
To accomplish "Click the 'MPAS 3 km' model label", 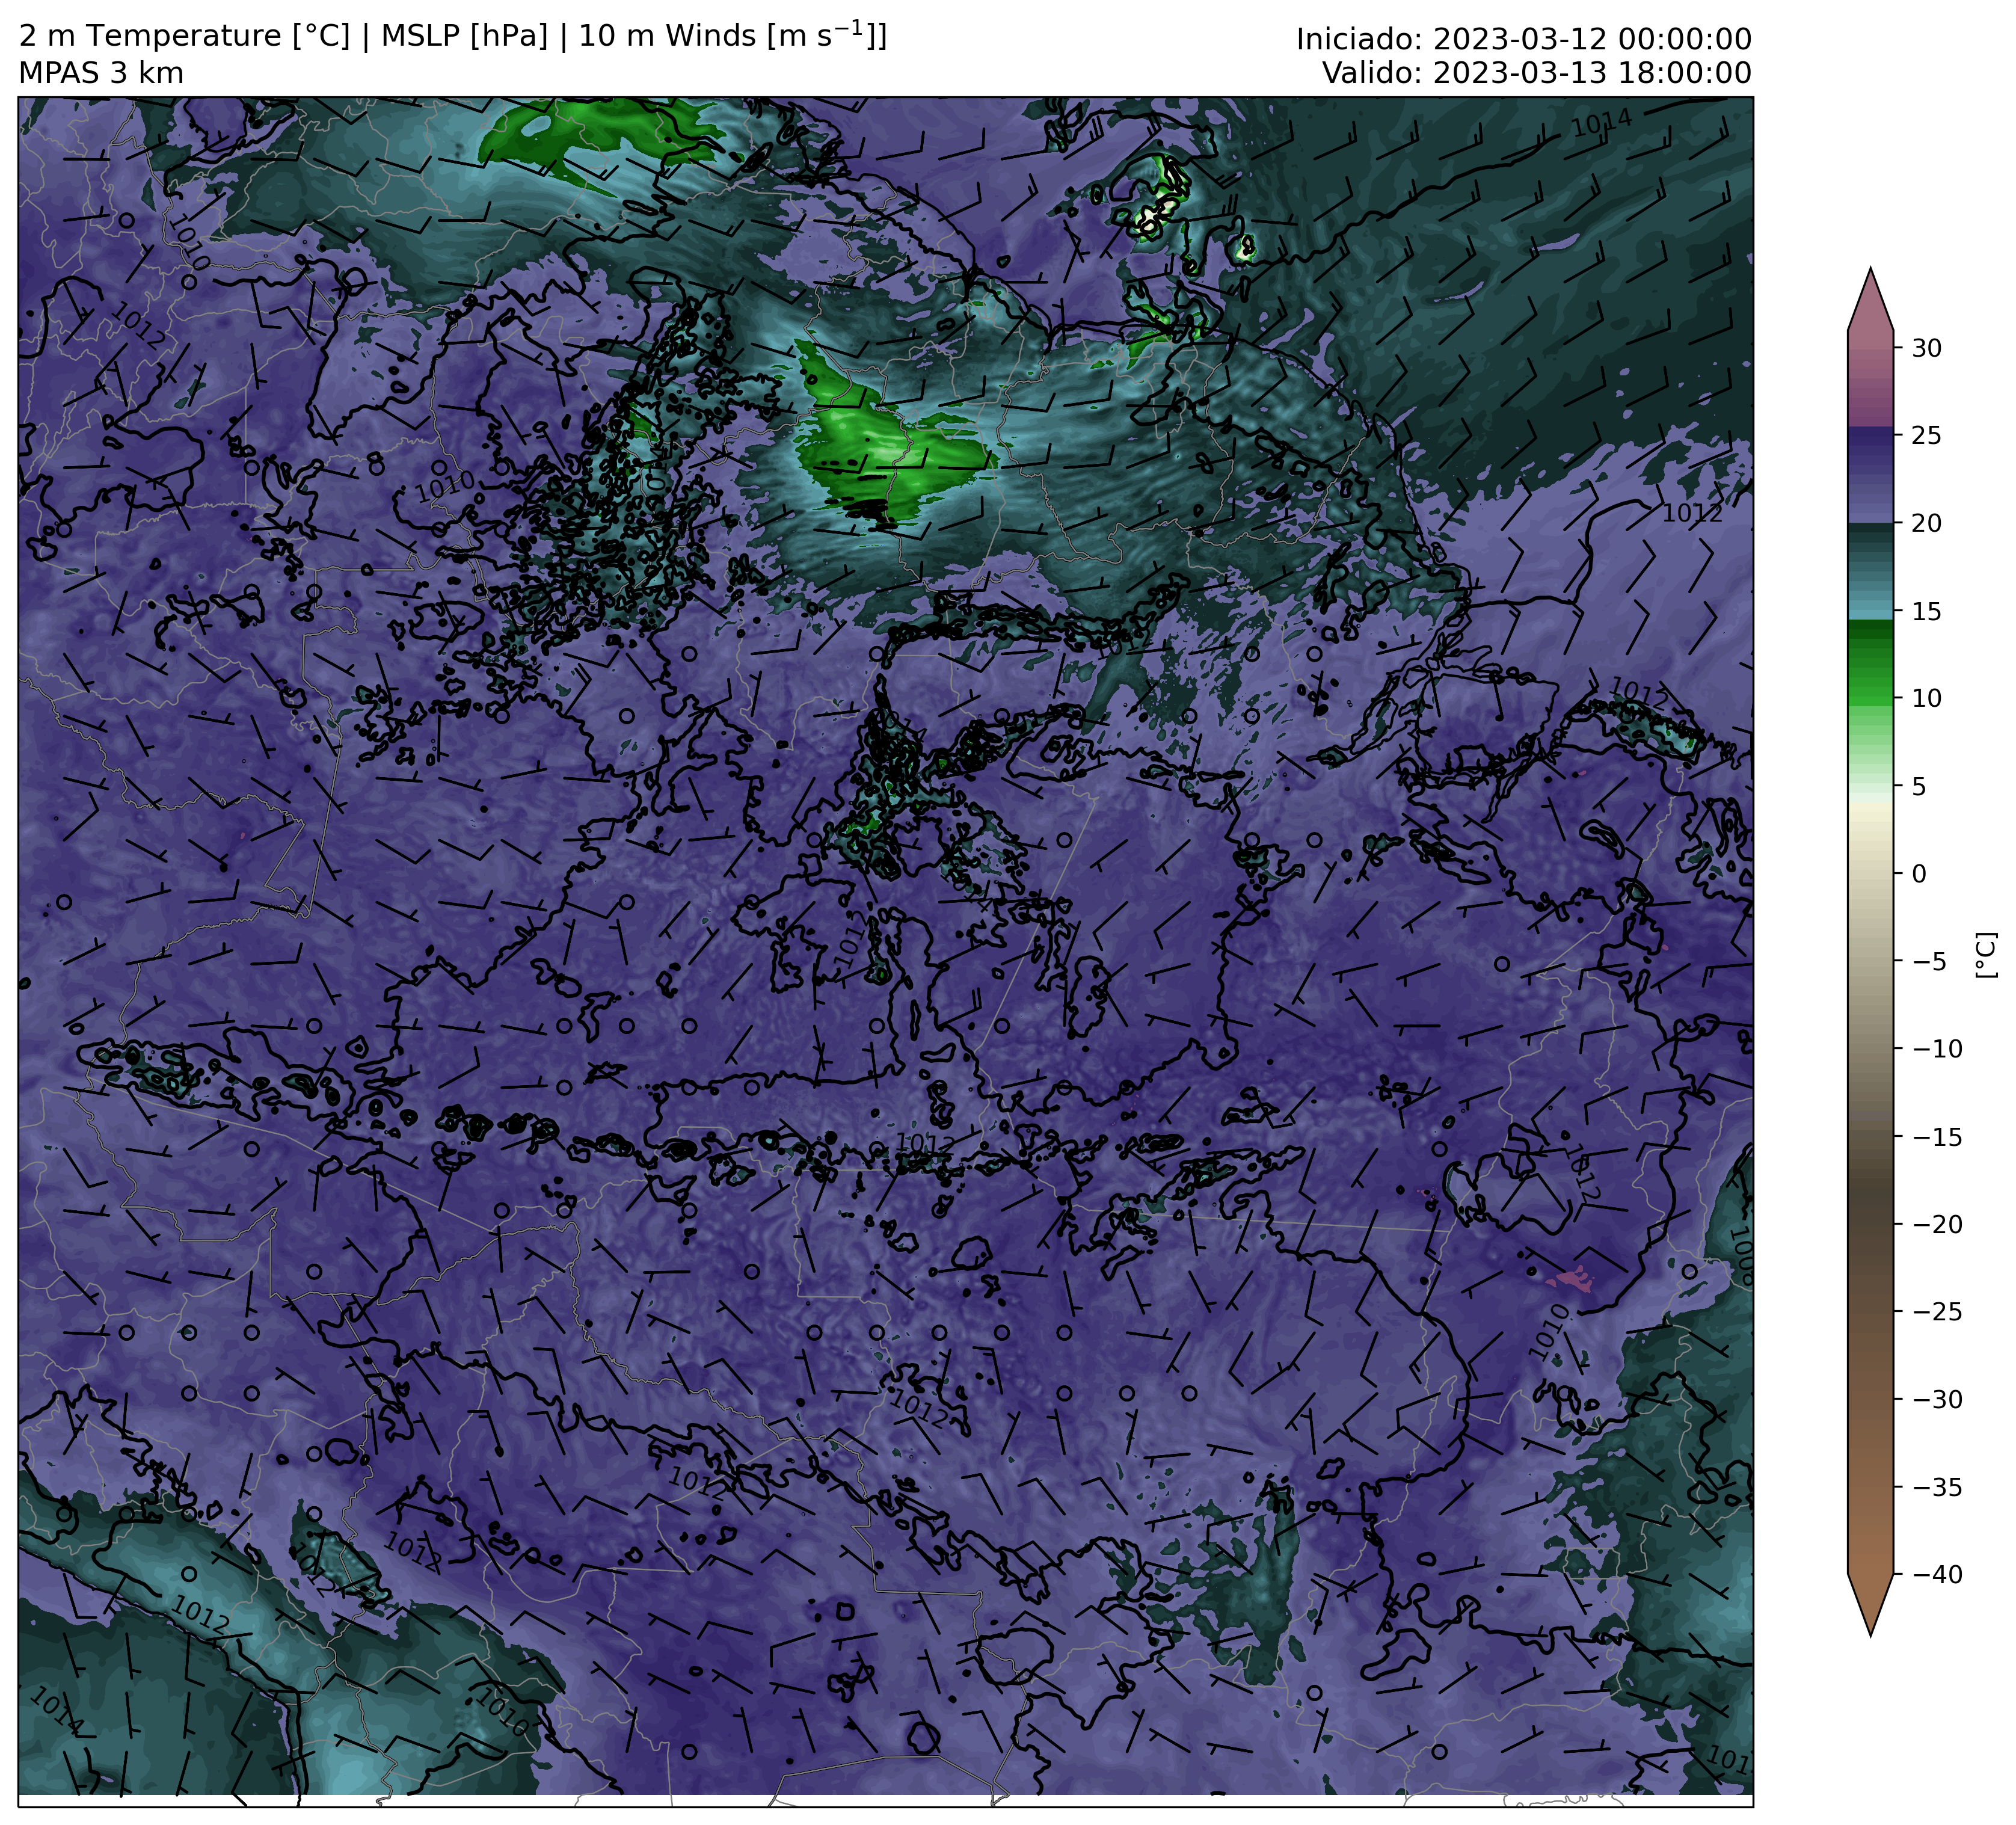I will (x=101, y=74).
